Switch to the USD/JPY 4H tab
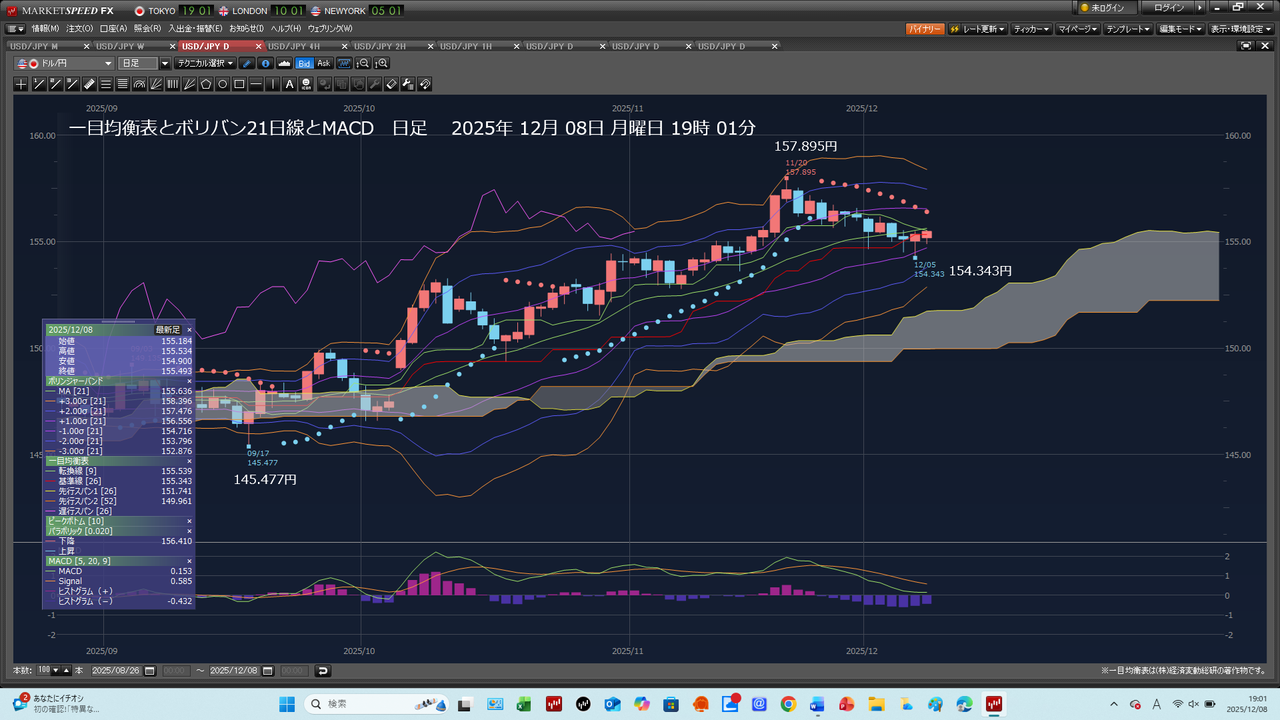Image resolution: width=1280 pixels, height=720 pixels. point(294,46)
